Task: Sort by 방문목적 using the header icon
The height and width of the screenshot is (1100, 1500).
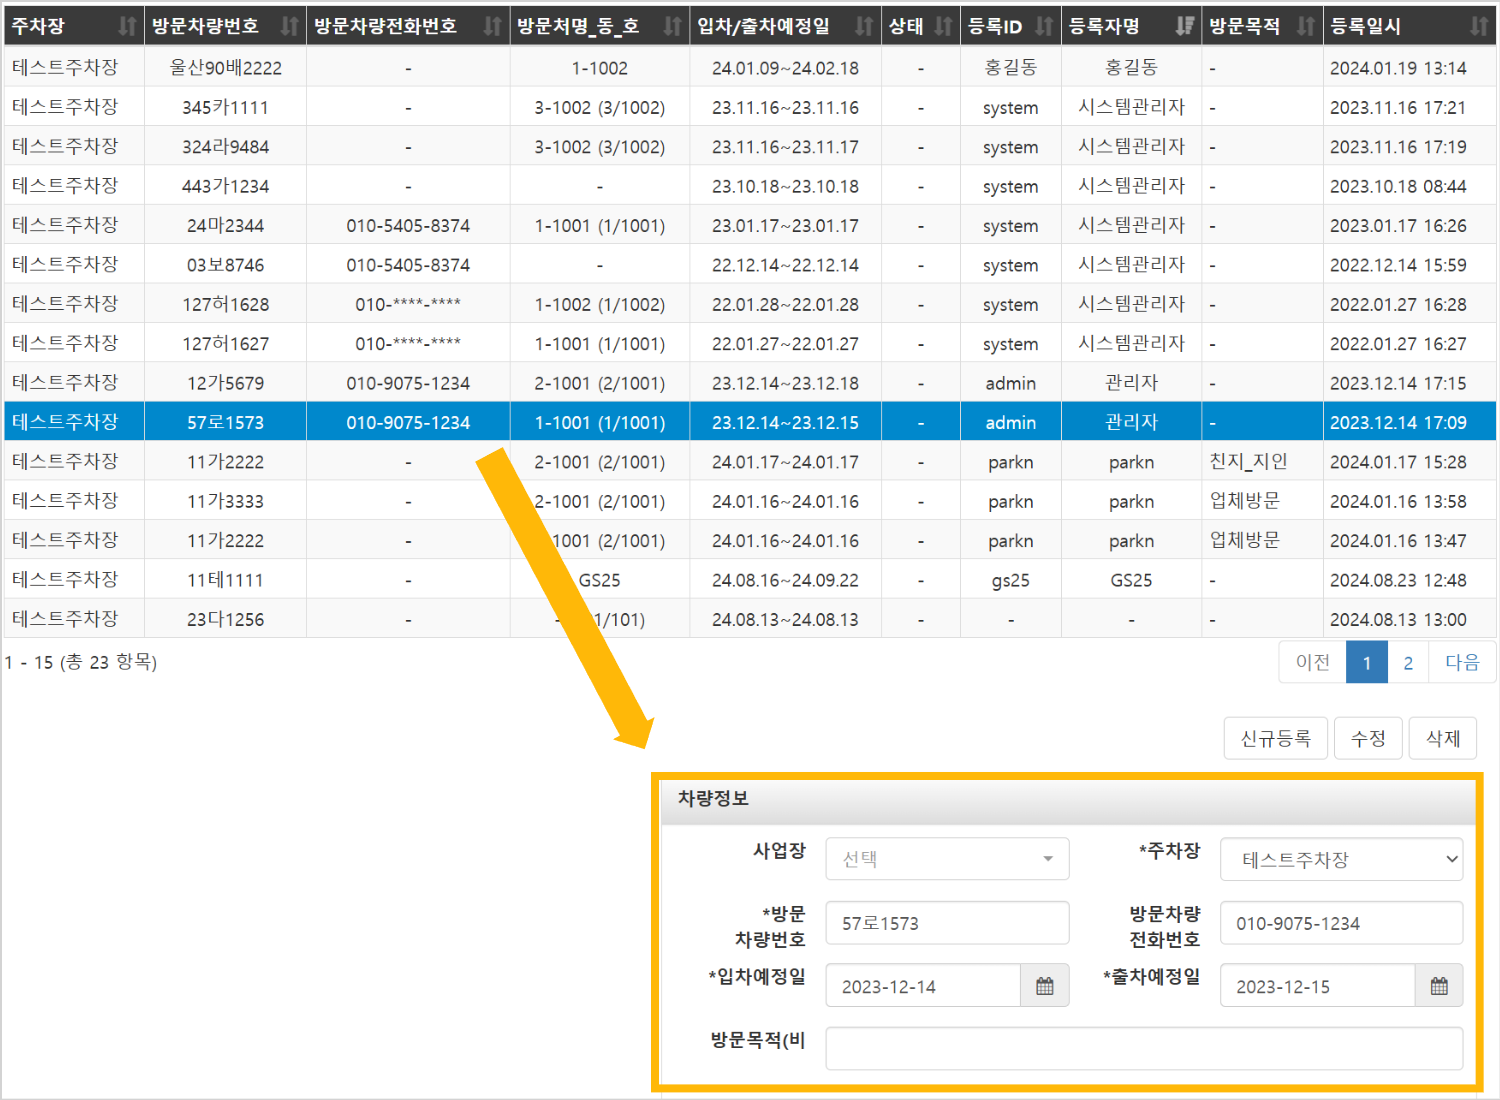Action: pos(1306,26)
